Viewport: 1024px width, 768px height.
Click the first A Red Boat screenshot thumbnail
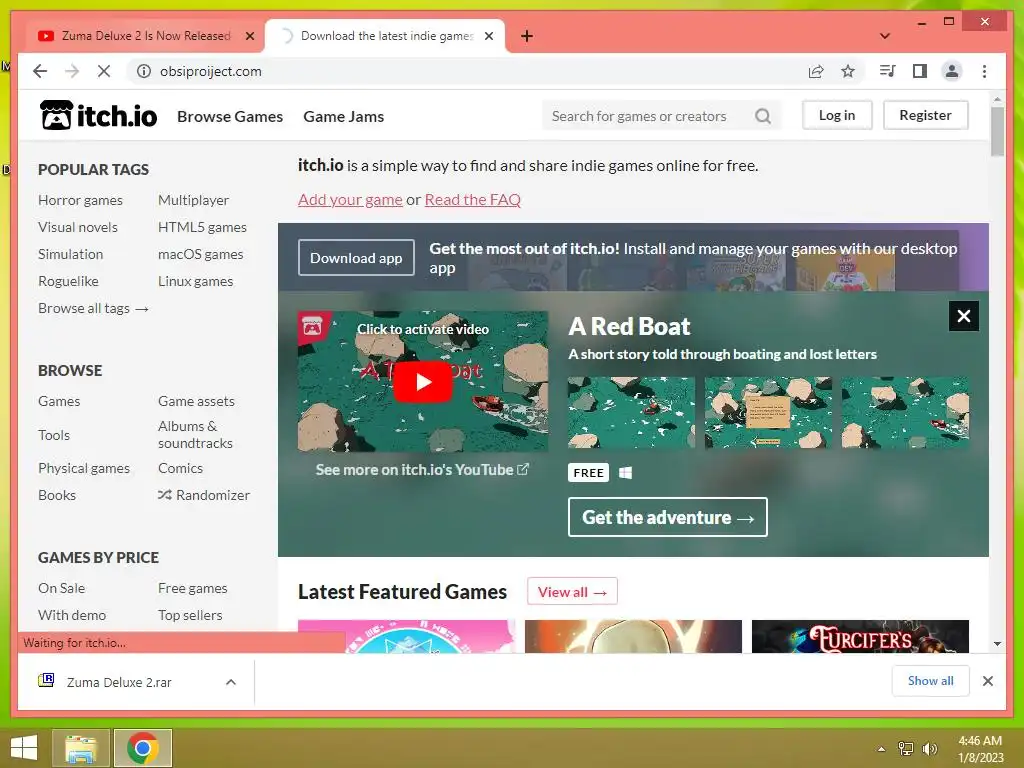[632, 412]
